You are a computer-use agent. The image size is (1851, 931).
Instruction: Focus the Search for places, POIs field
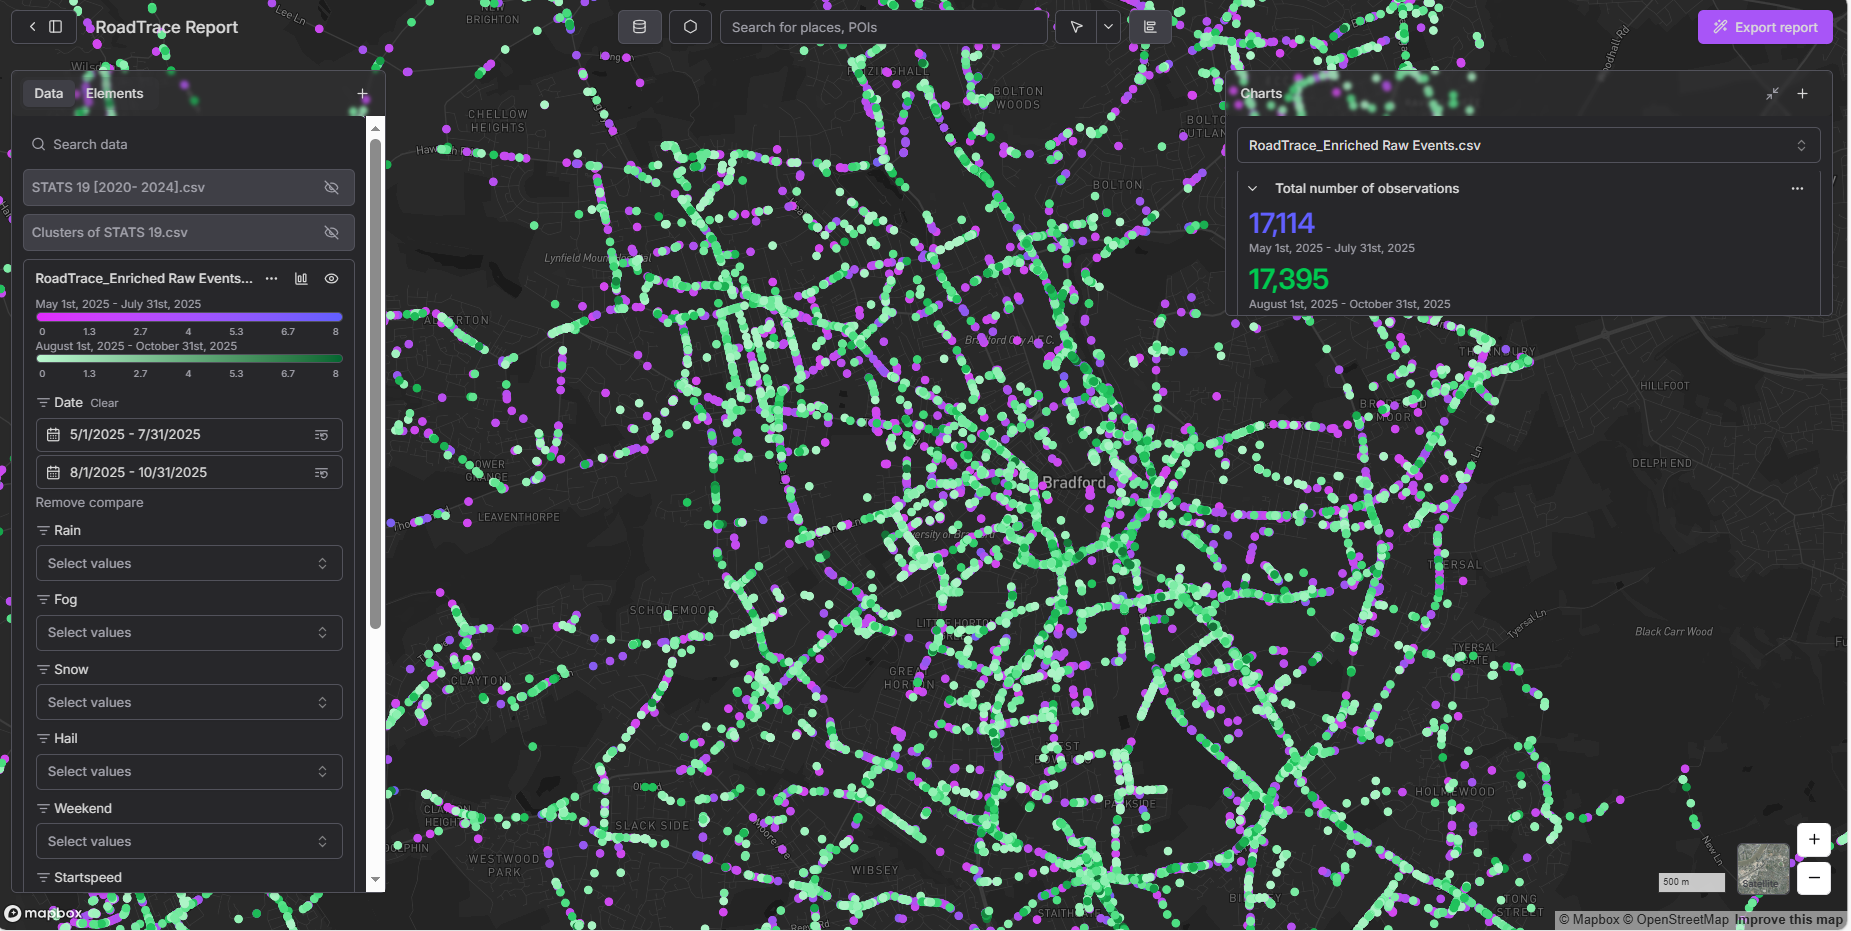click(884, 27)
